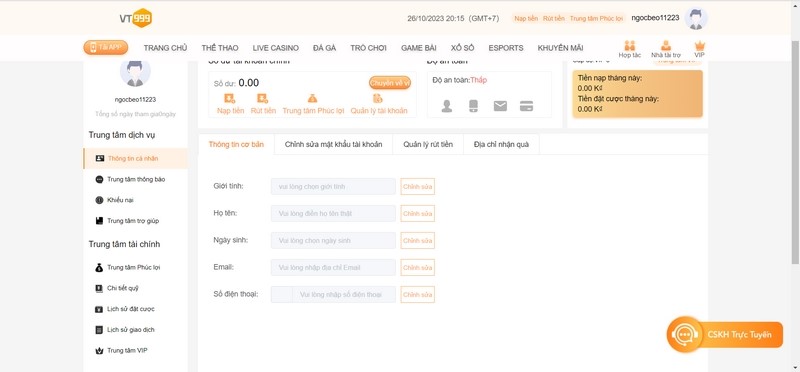Open the XỔ SỐ menu
This screenshot has height=372, width=800.
462,48
